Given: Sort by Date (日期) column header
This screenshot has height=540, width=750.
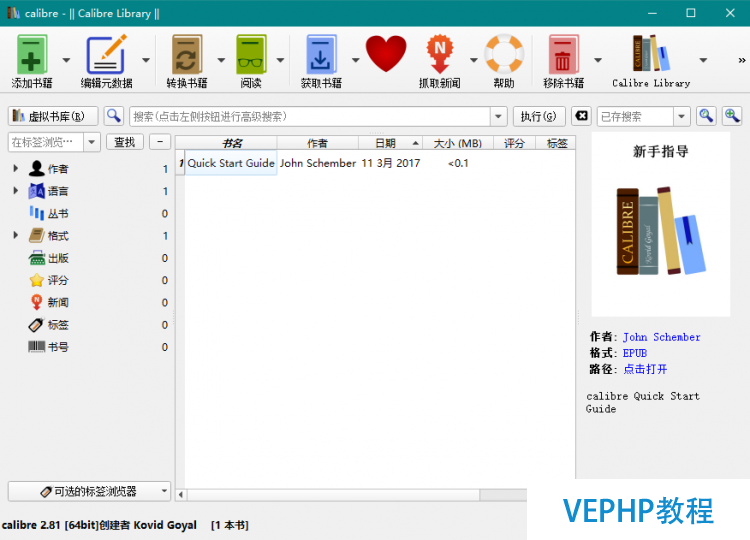Looking at the screenshot, I should coord(390,143).
